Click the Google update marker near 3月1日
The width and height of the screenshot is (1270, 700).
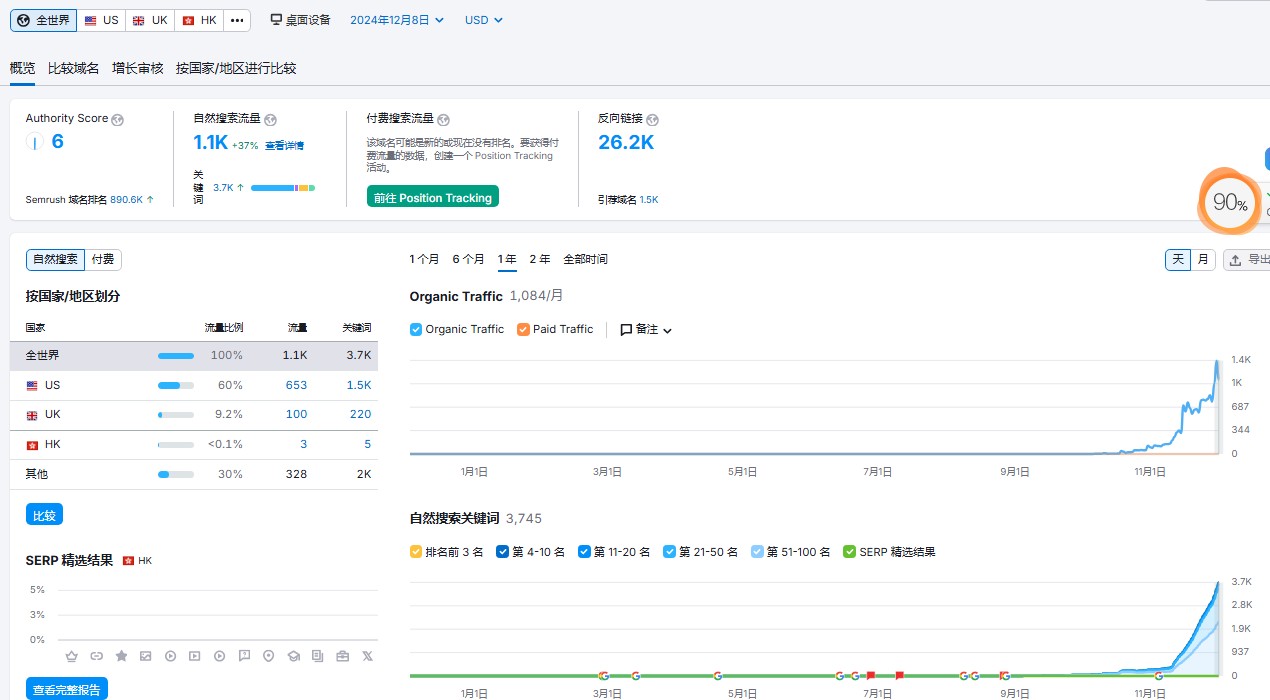pyautogui.click(x=603, y=676)
